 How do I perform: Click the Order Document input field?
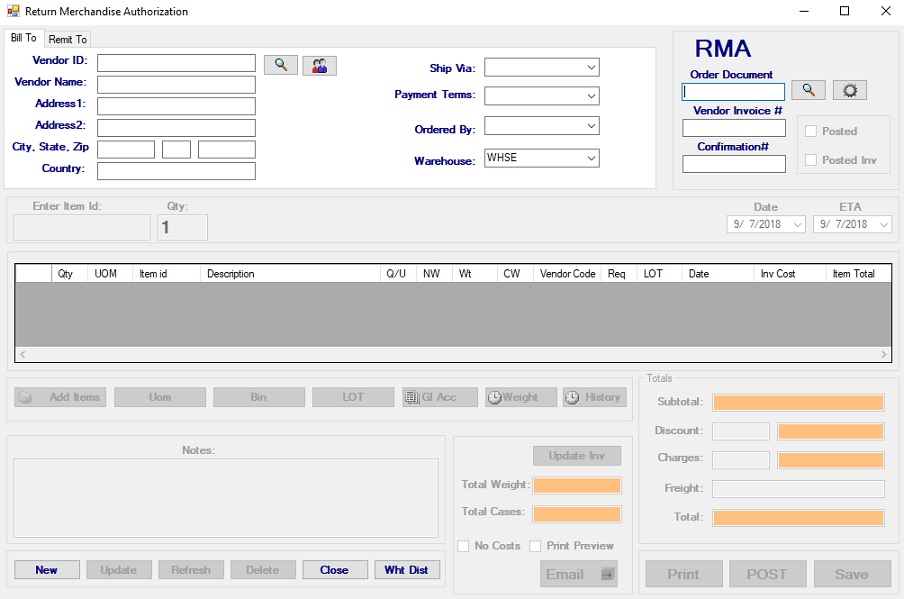click(x=733, y=92)
